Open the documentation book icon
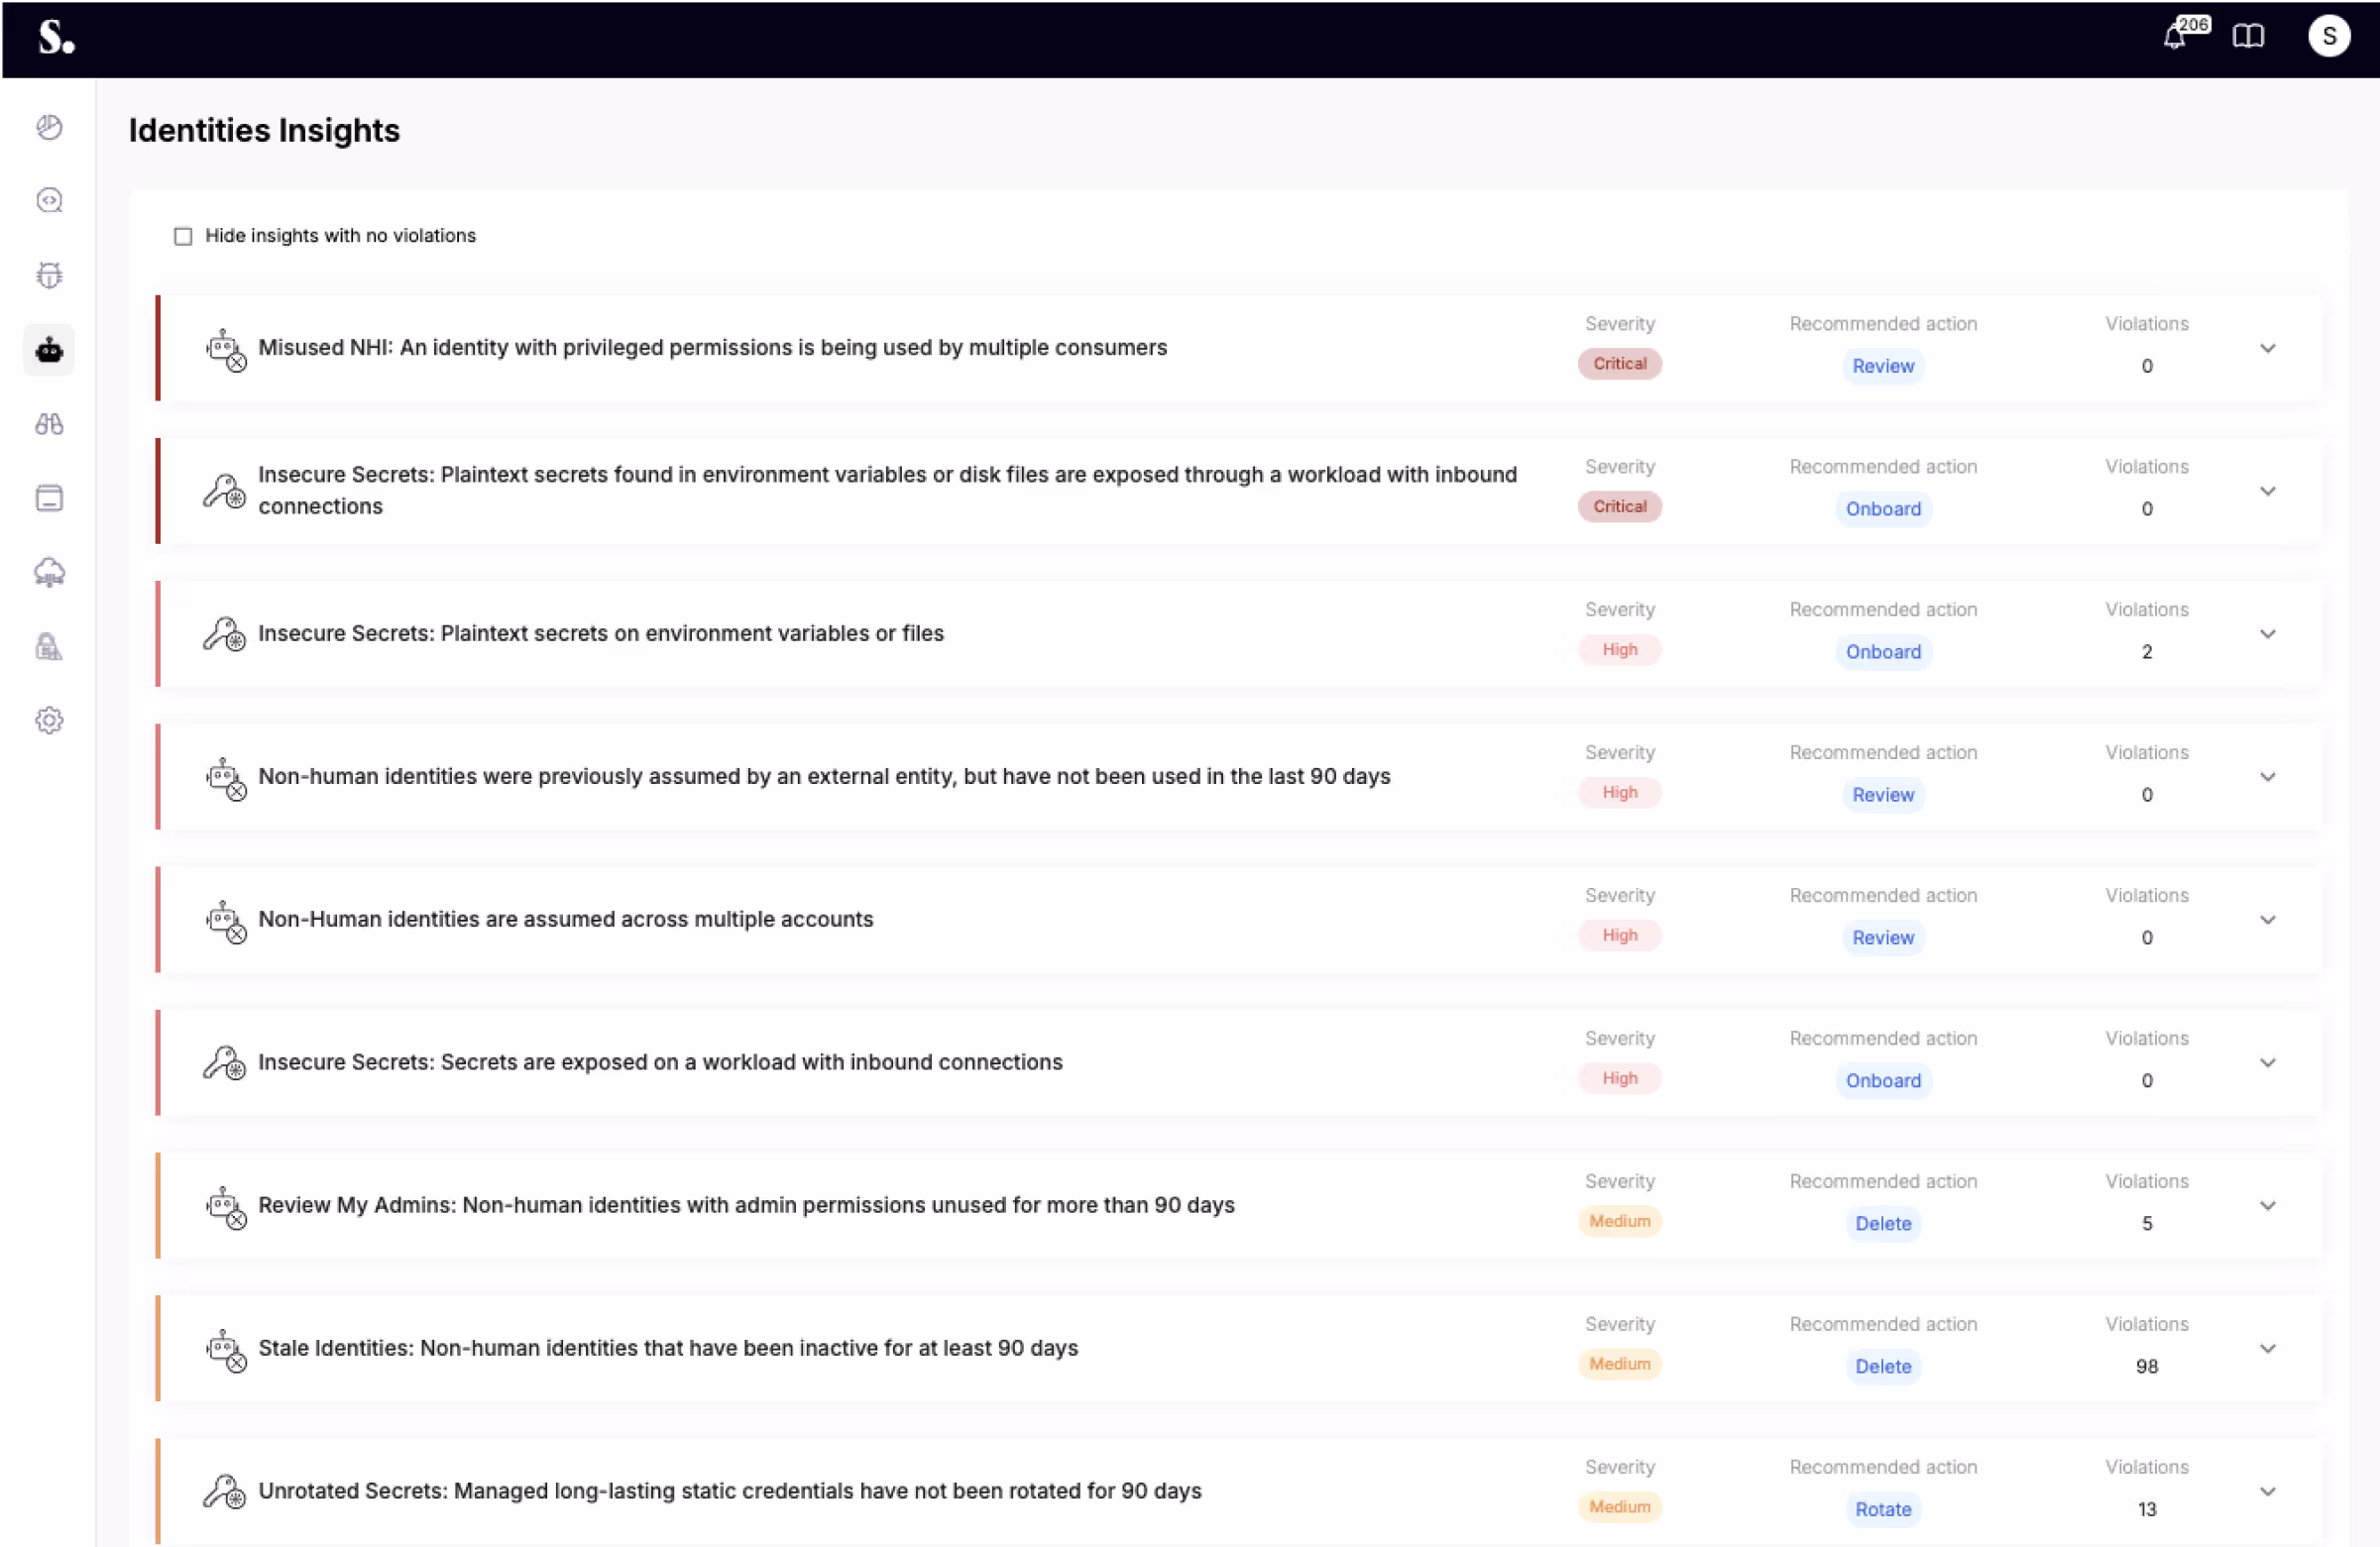This screenshot has width=2380, height=1547. (x=2247, y=37)
